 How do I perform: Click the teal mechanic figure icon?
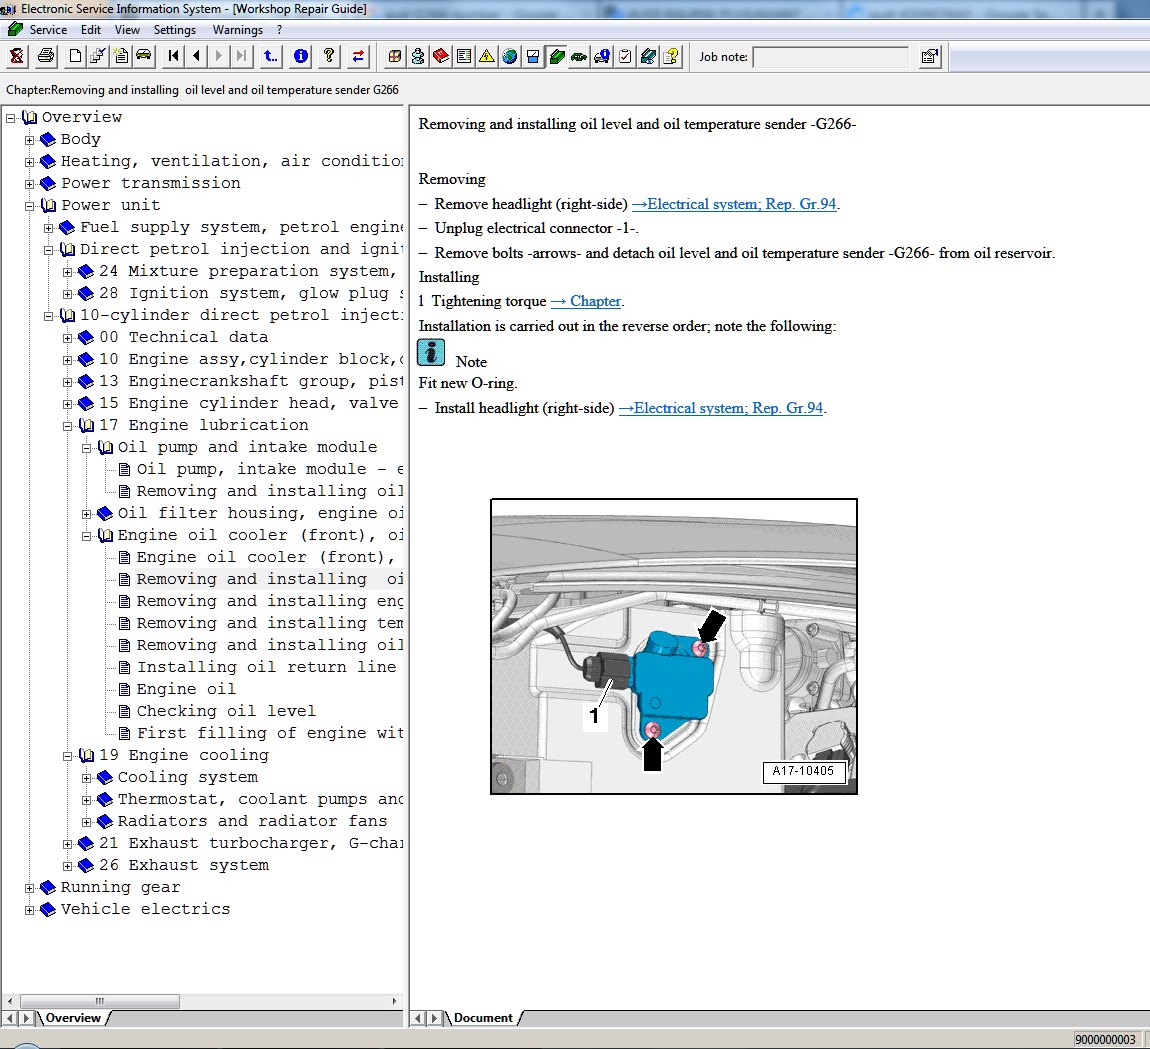[x=417, y=56]
